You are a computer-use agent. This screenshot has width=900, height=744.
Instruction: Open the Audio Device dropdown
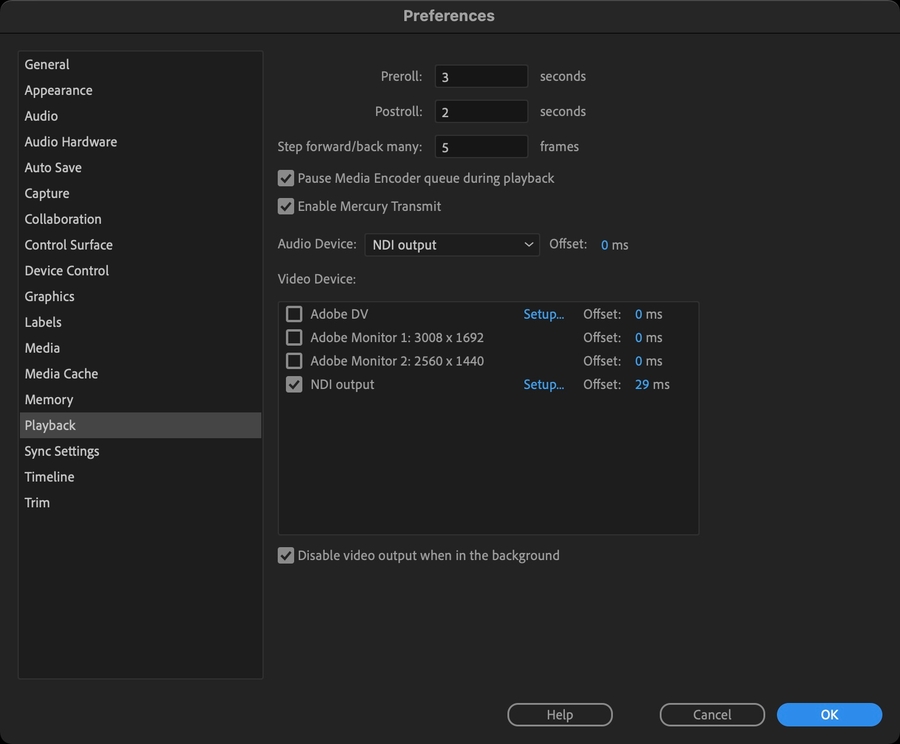pos(452,245)
